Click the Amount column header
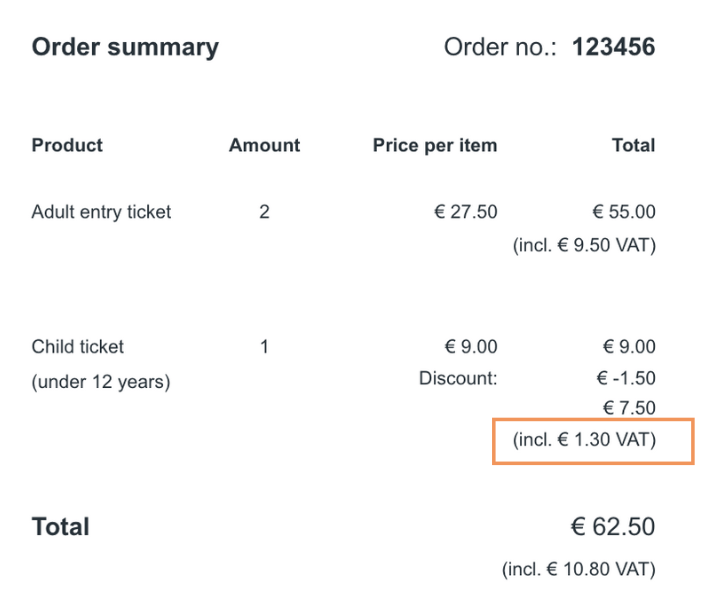 click(264, 145)
